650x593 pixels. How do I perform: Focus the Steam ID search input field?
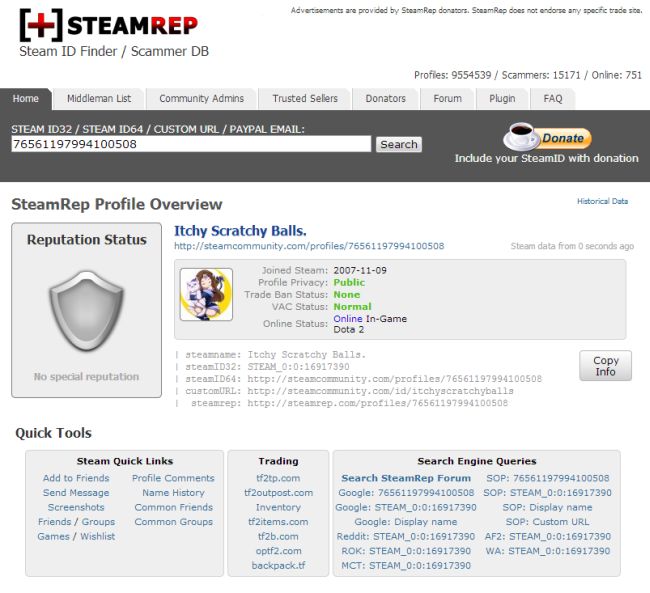click(x=191, y=144)
